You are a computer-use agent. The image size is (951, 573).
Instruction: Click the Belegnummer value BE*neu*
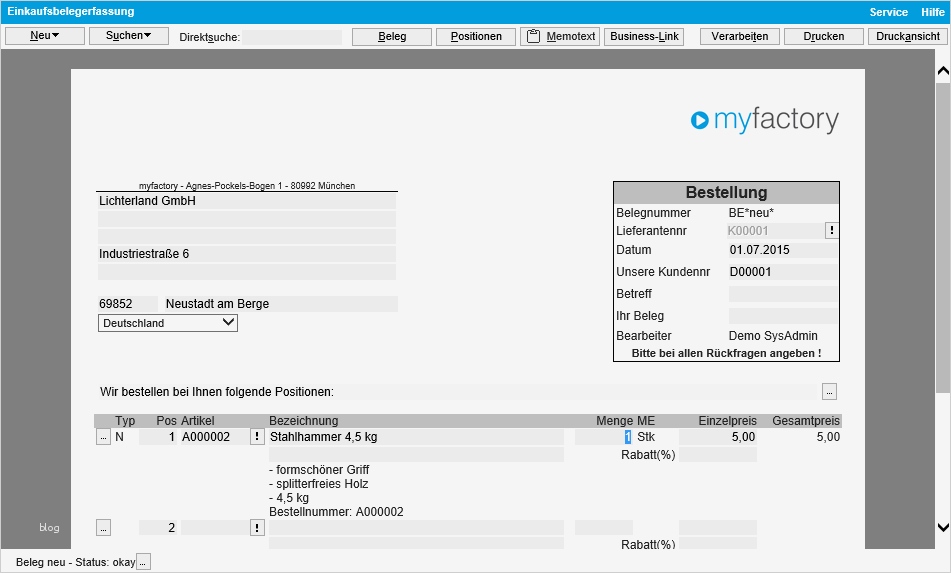pos(751,213)
